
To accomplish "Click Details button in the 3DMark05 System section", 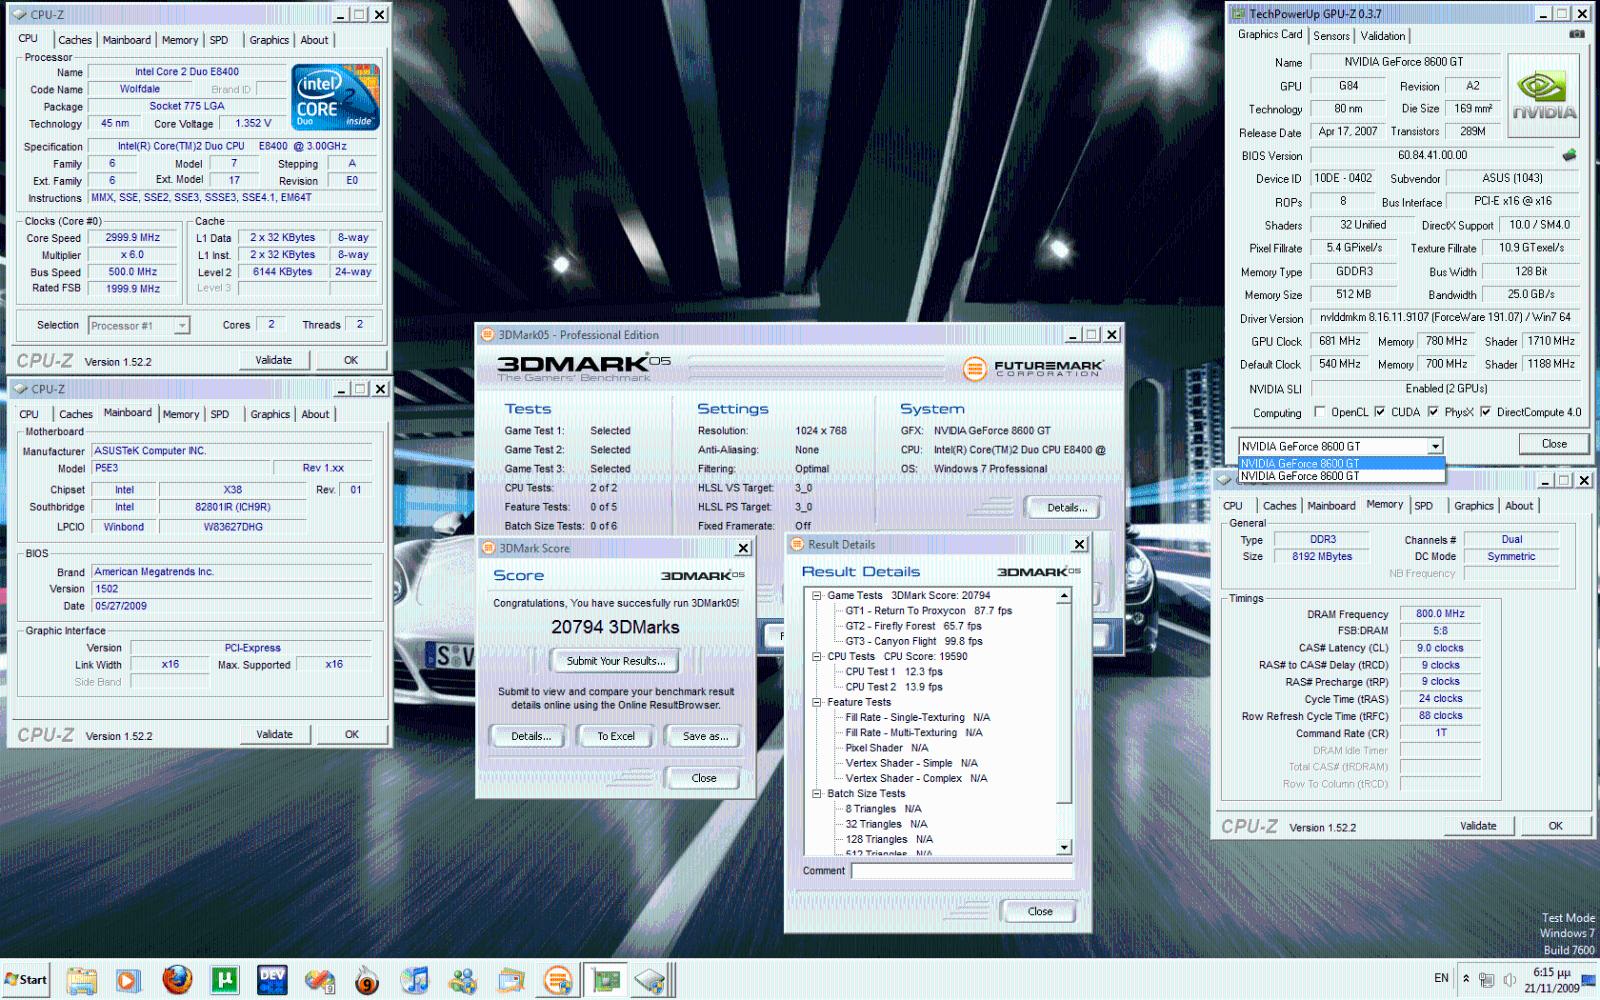I will pos(1067,508).
